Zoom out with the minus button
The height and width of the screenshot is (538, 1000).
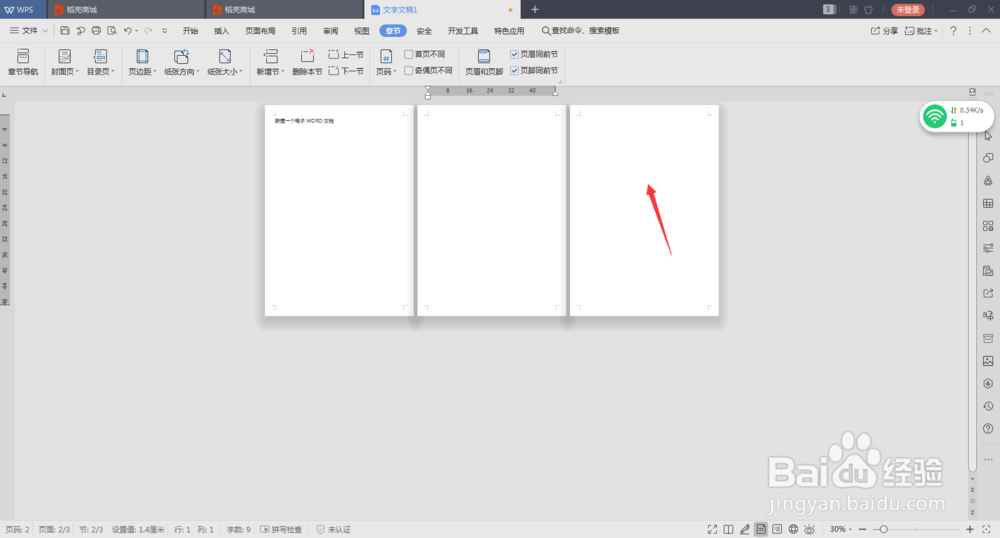[862, 529]
